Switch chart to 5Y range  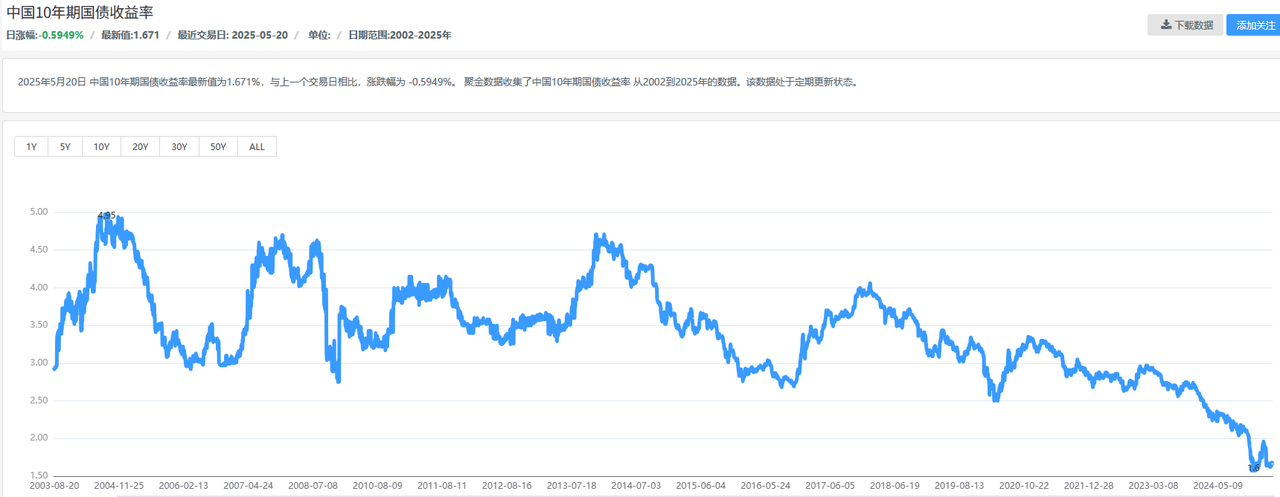[x=65, y=147]
